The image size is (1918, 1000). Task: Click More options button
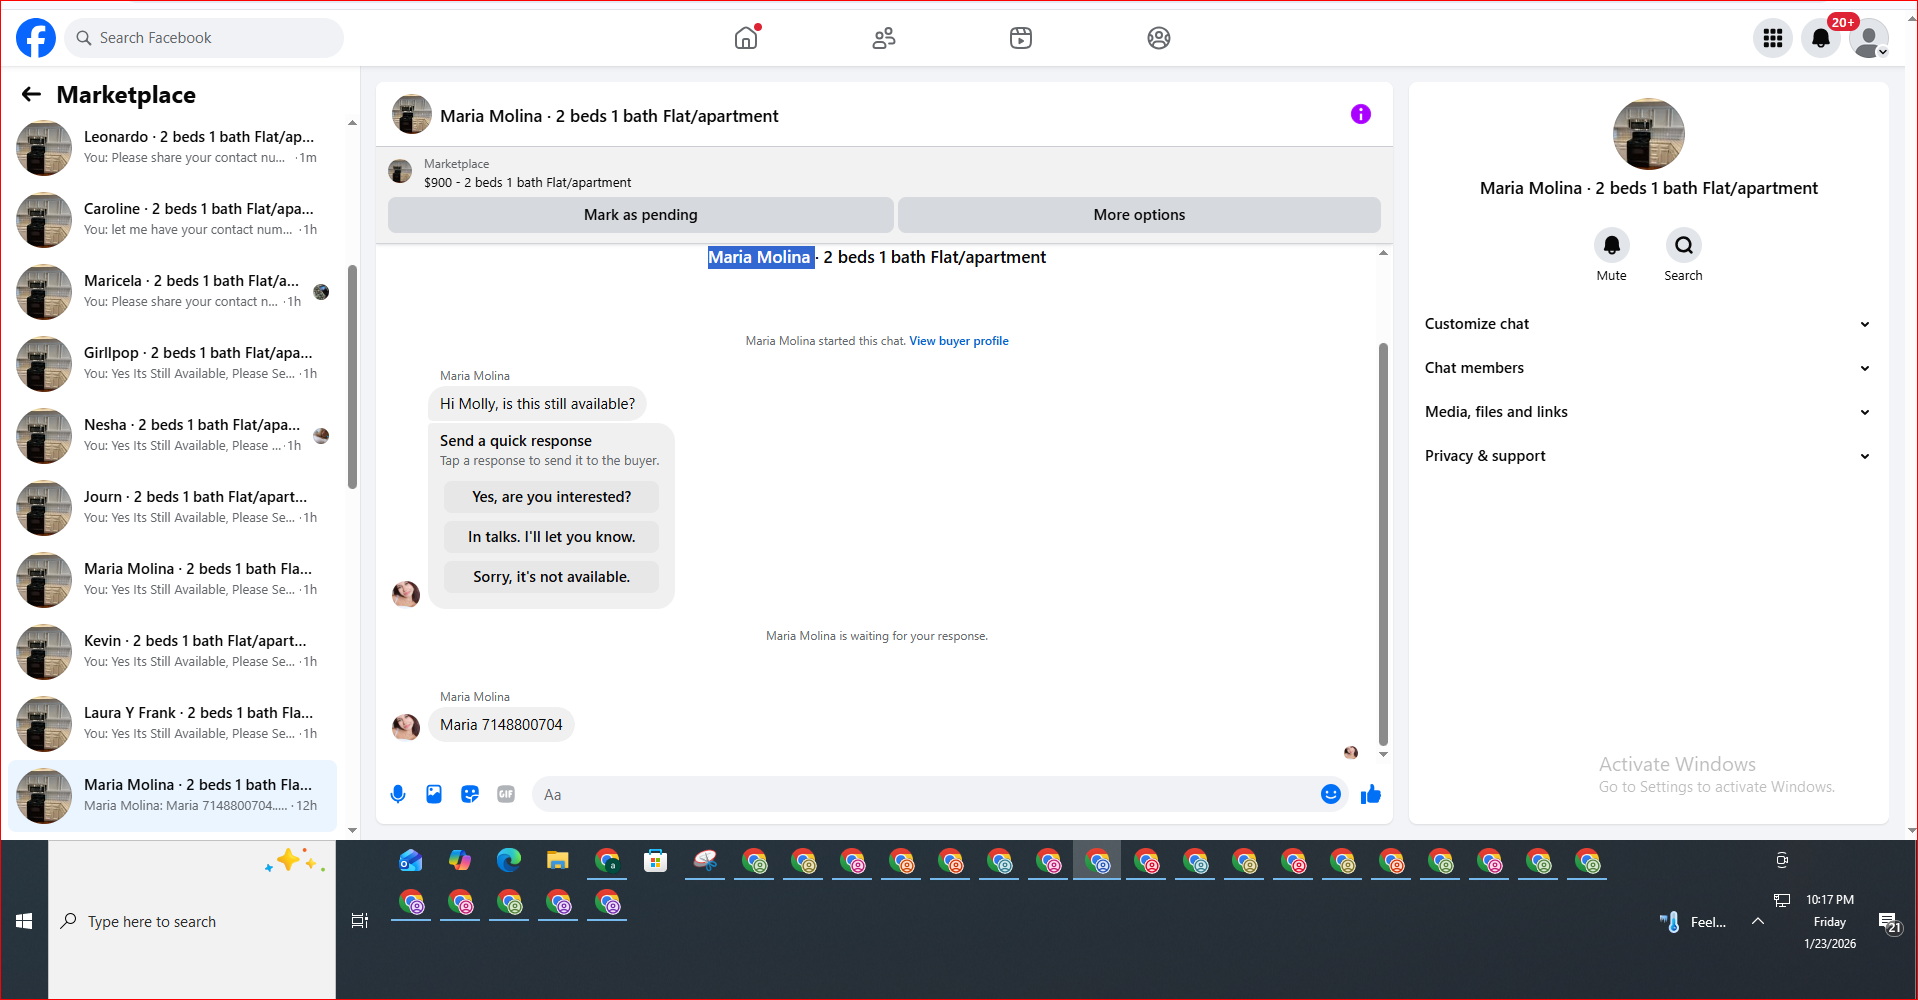1139,215
